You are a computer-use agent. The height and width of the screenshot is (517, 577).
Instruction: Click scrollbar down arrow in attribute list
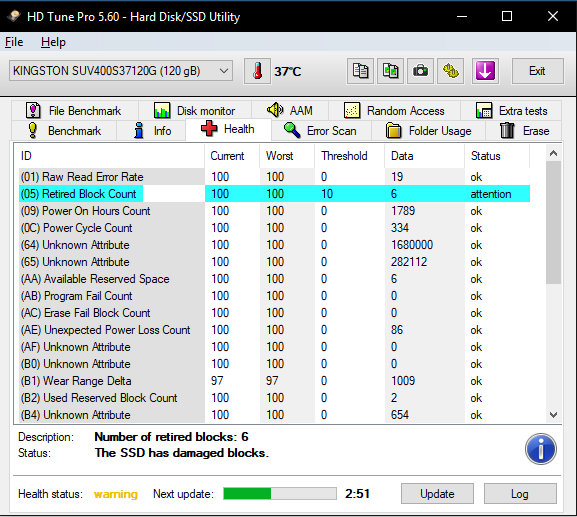(553, 415)
